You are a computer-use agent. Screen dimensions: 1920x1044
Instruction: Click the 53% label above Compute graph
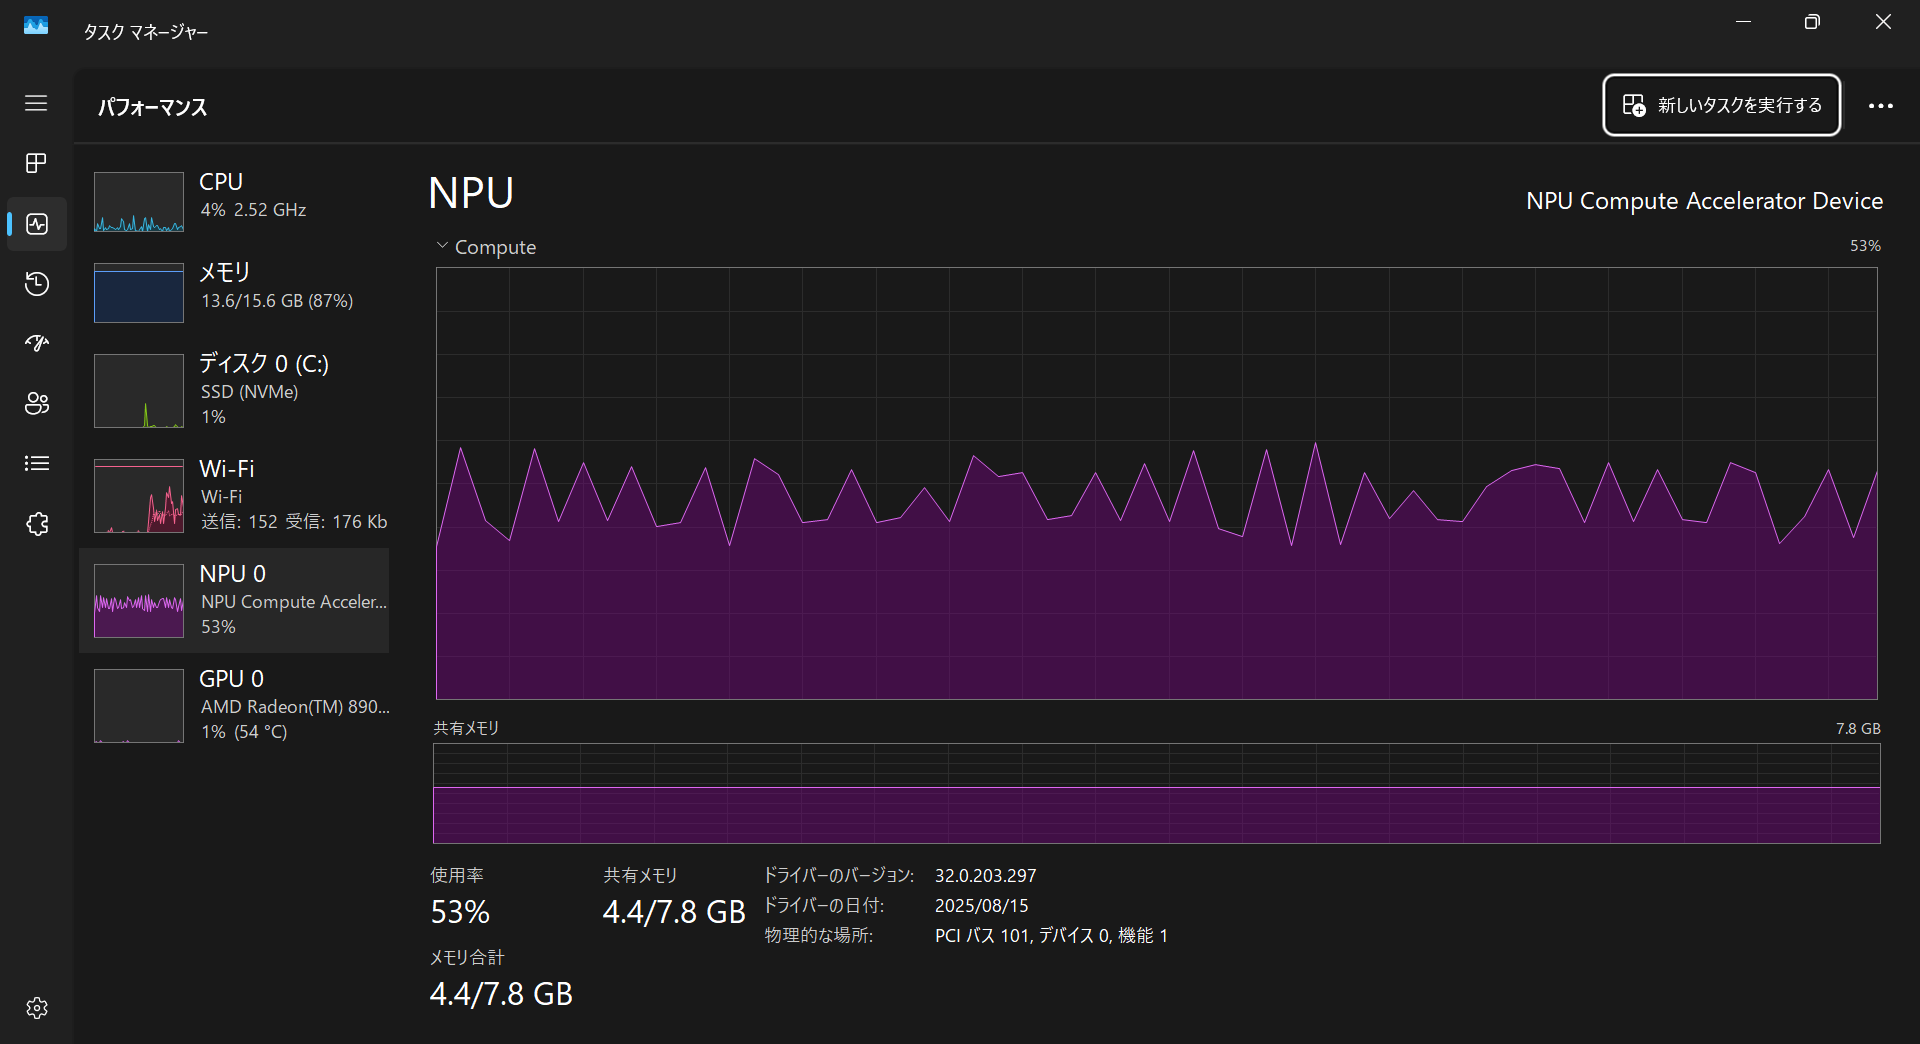[1865, 246]
